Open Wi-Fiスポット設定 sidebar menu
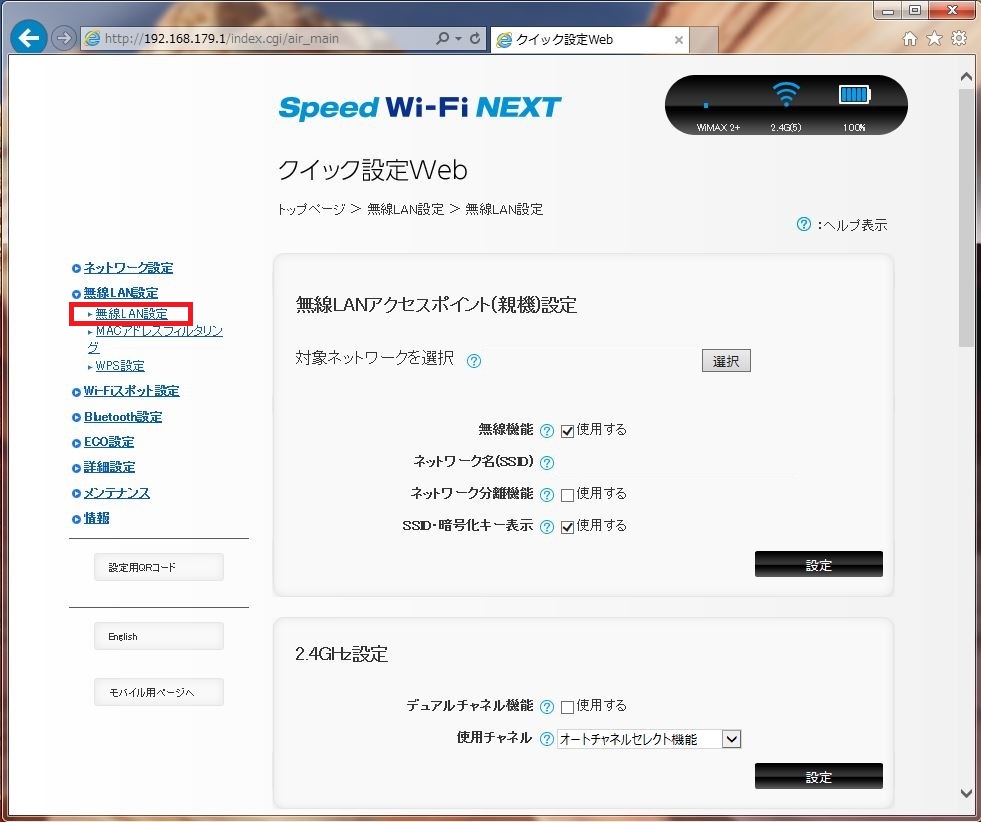This screenshot has width=981, height=822. click(x=131, y=391)
